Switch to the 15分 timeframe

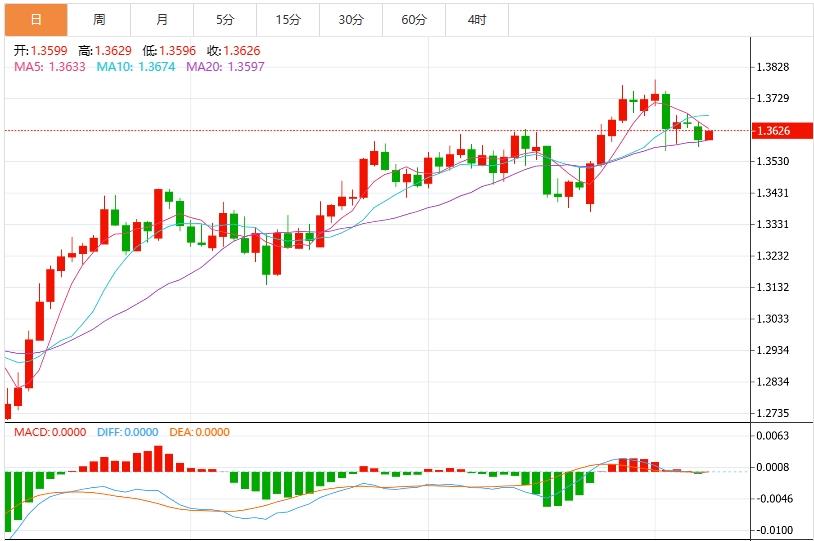pyautogui.click(x=288, y=20)
